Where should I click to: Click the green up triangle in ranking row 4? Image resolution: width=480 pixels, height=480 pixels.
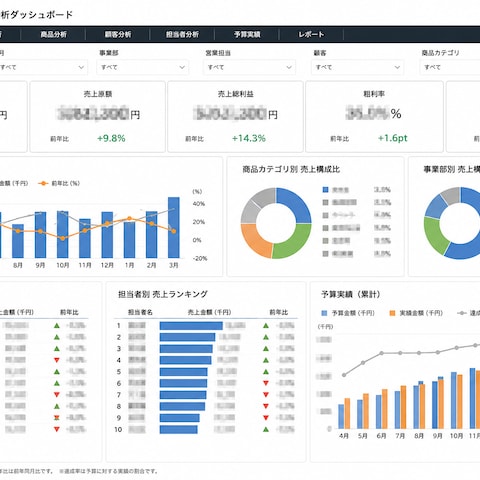coord(266,360)
